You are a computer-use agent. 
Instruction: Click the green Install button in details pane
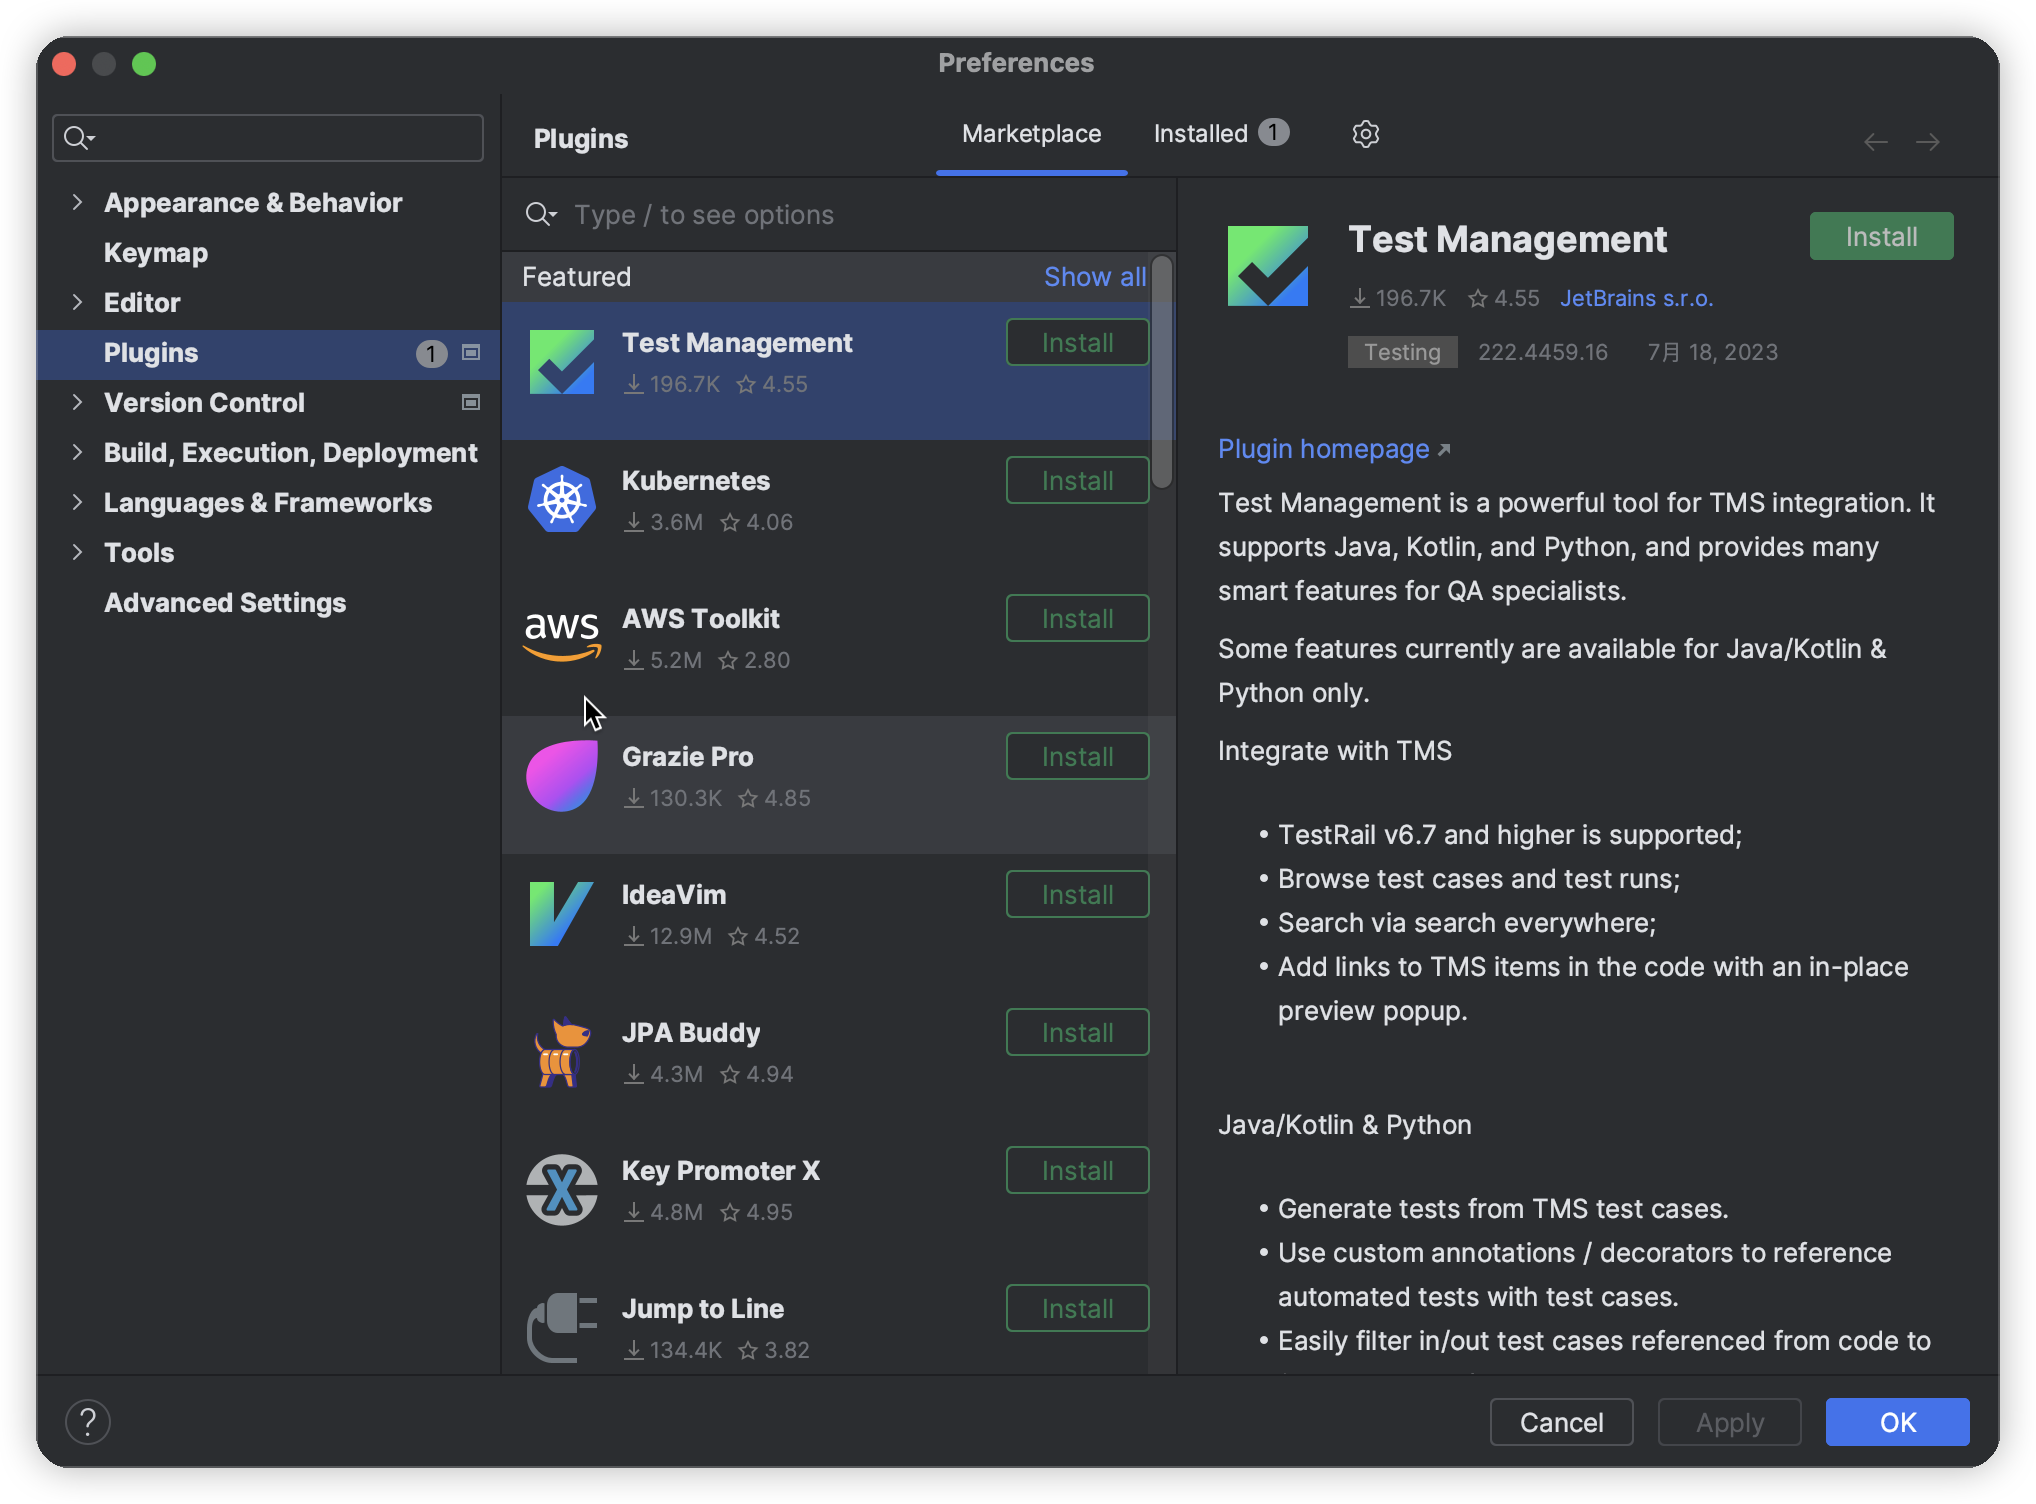(x=1881, y=237)
